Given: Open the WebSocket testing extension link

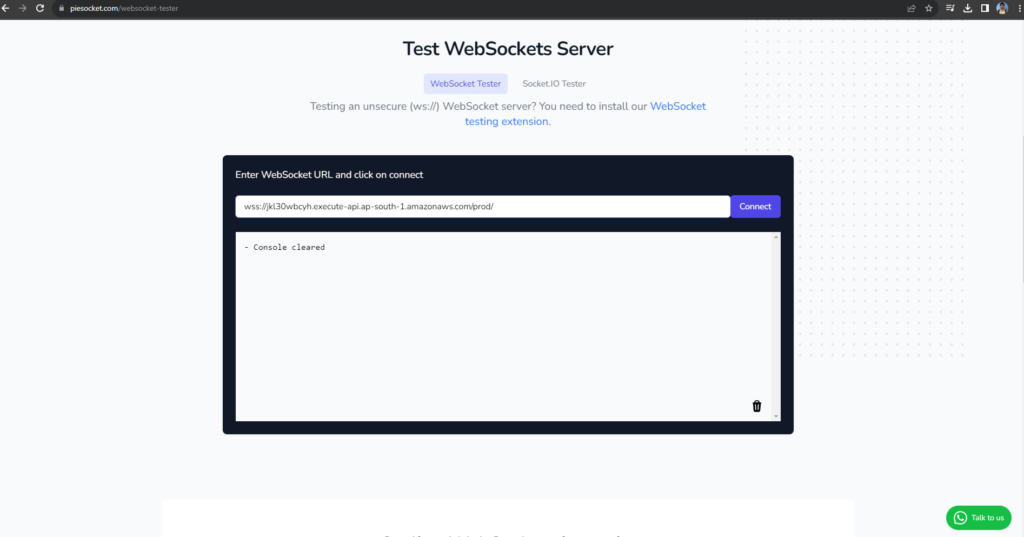Looking at the screenshot, I should click(585, 114).
